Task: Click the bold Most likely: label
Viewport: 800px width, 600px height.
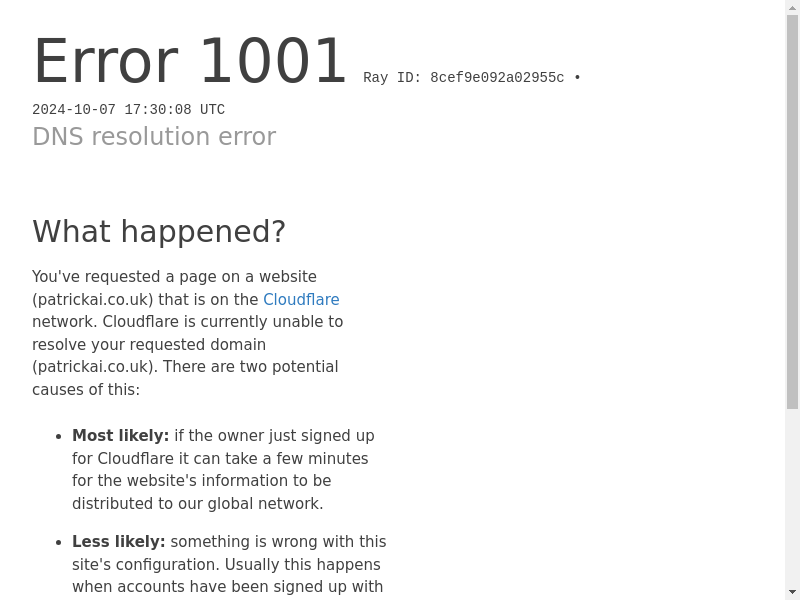Action: pyautogui.click(x=120, y=436)
